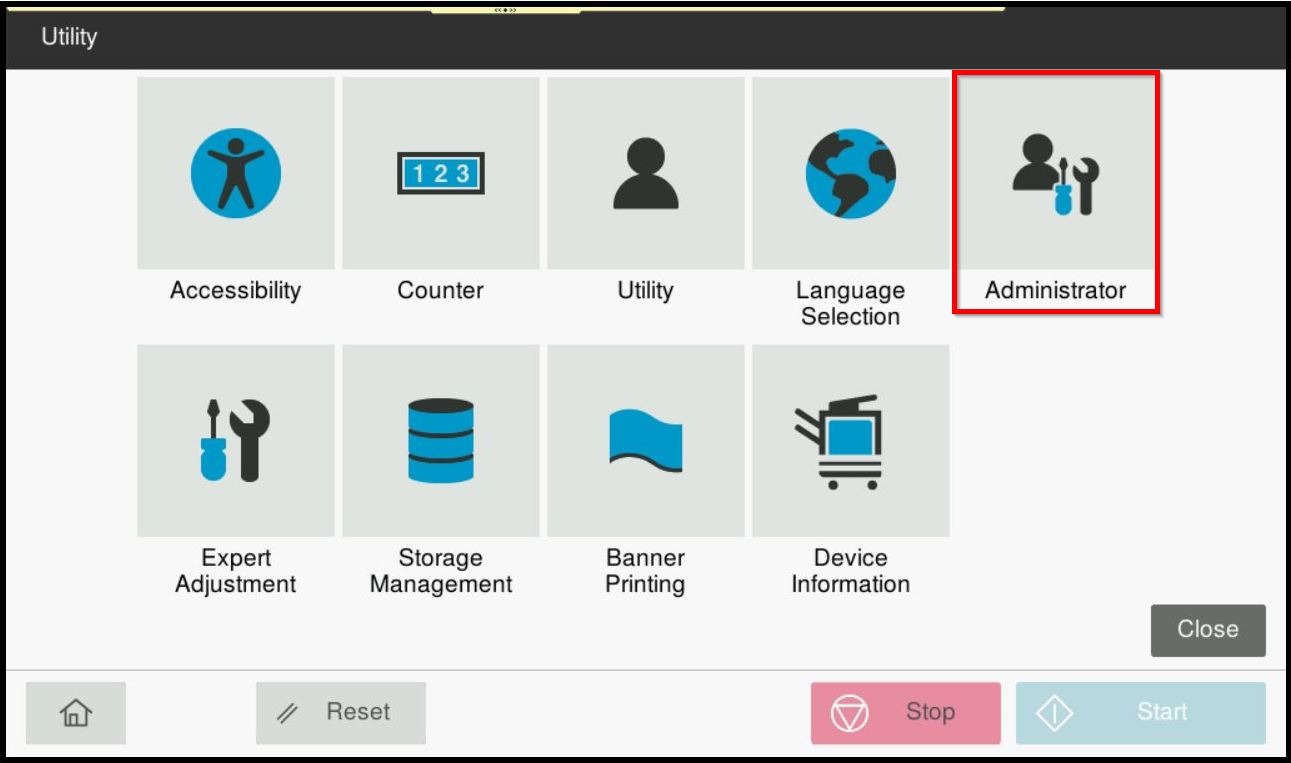Open Expert Adjustment tools icon

(236, 440)
